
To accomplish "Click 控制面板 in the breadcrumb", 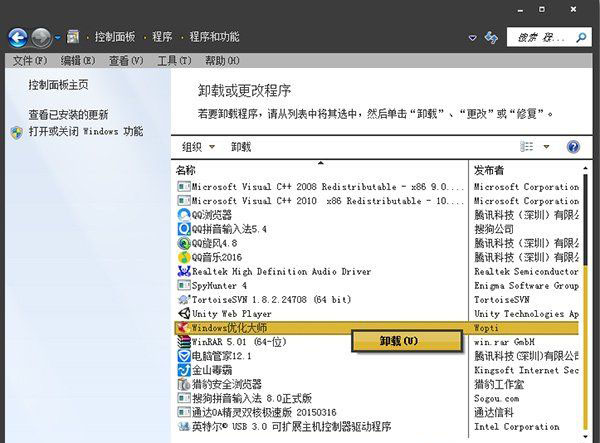I will click(x=115, y=37).
